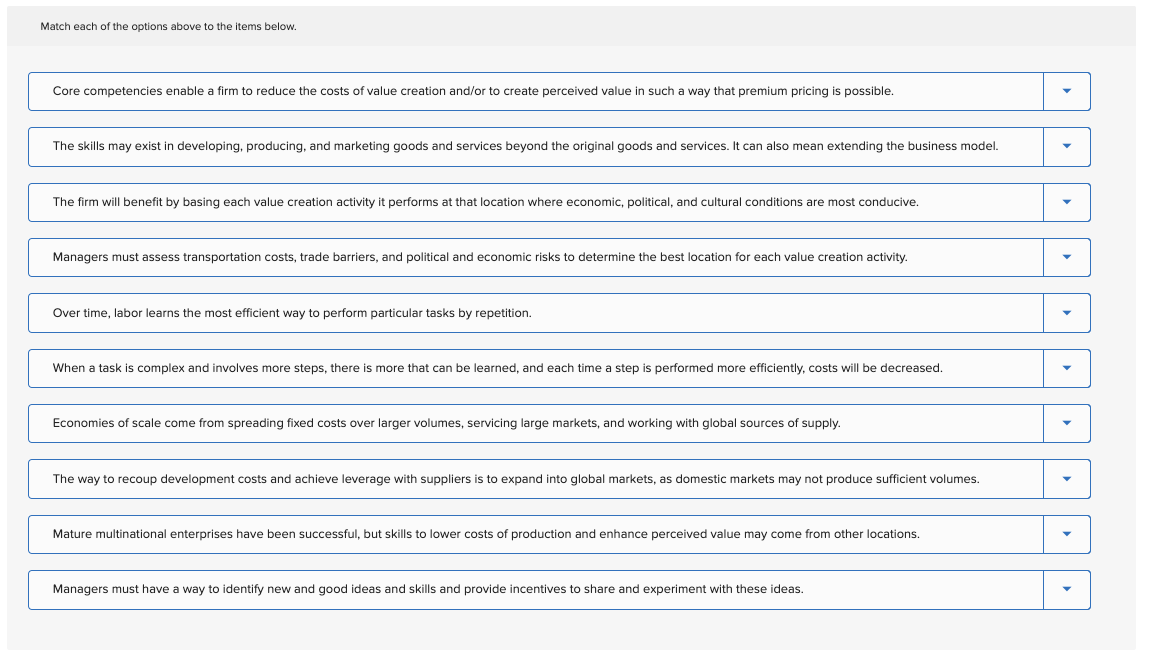The height and width of the screenshot is (665, 1160).
Task: Expand the dropdown about complex tasks and steps
Action: click(x=1066, y=367)
